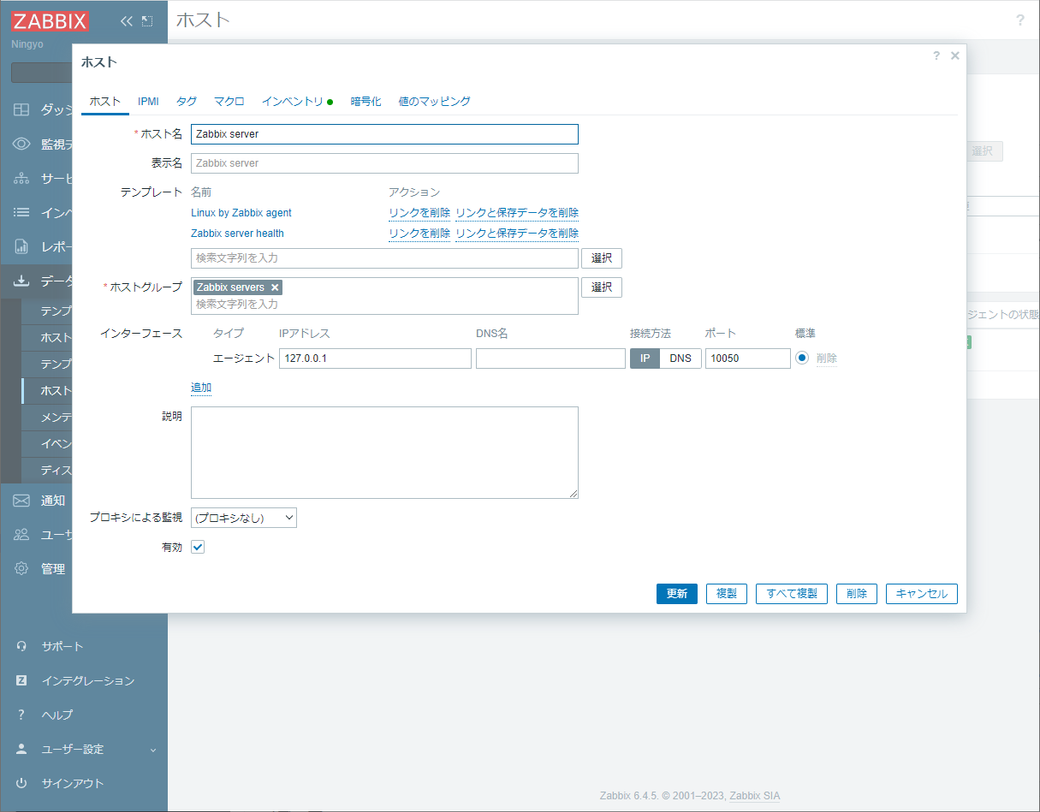Open help from the dialog's question mark
1040x812 pixels.
pos(936,56)
